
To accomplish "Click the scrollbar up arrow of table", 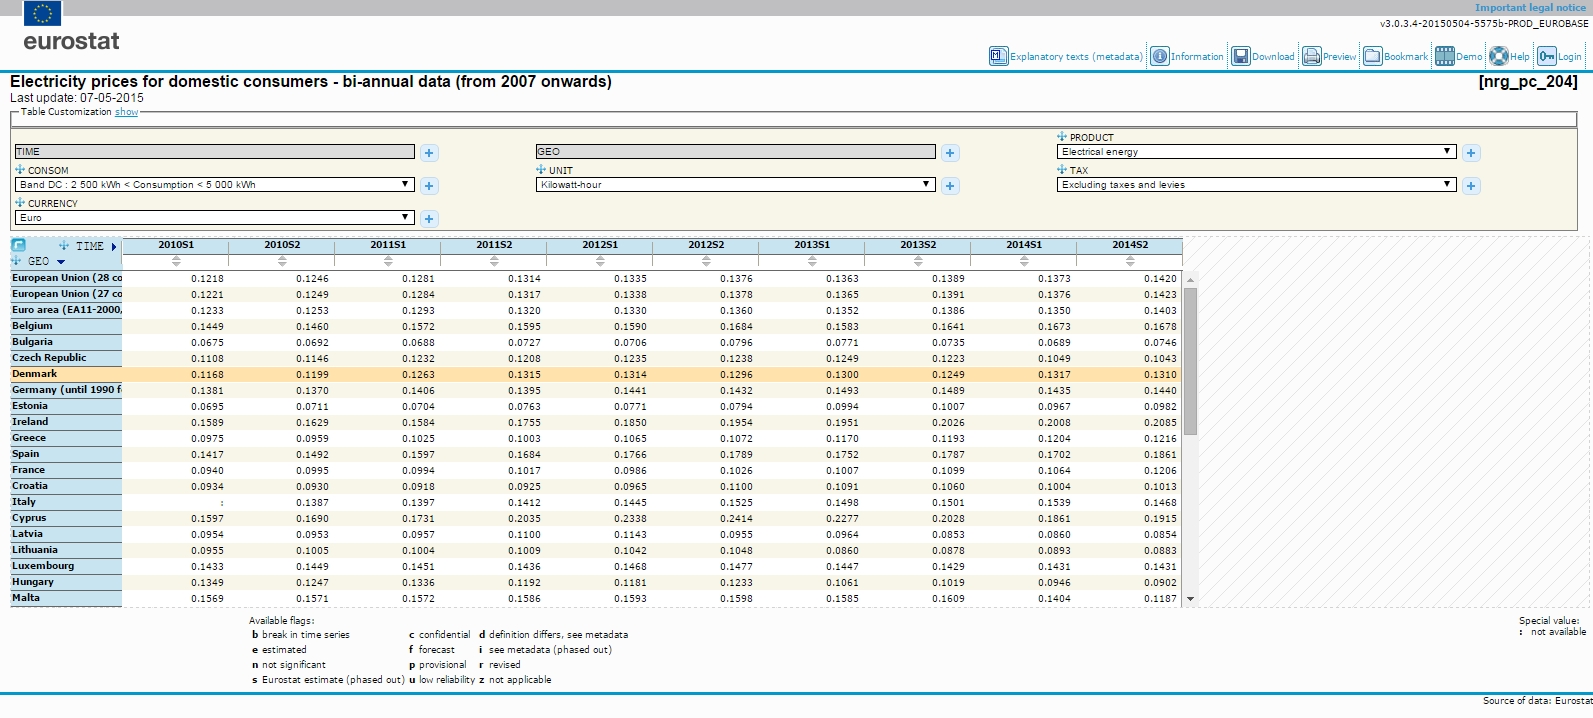I will [1190, 279].
